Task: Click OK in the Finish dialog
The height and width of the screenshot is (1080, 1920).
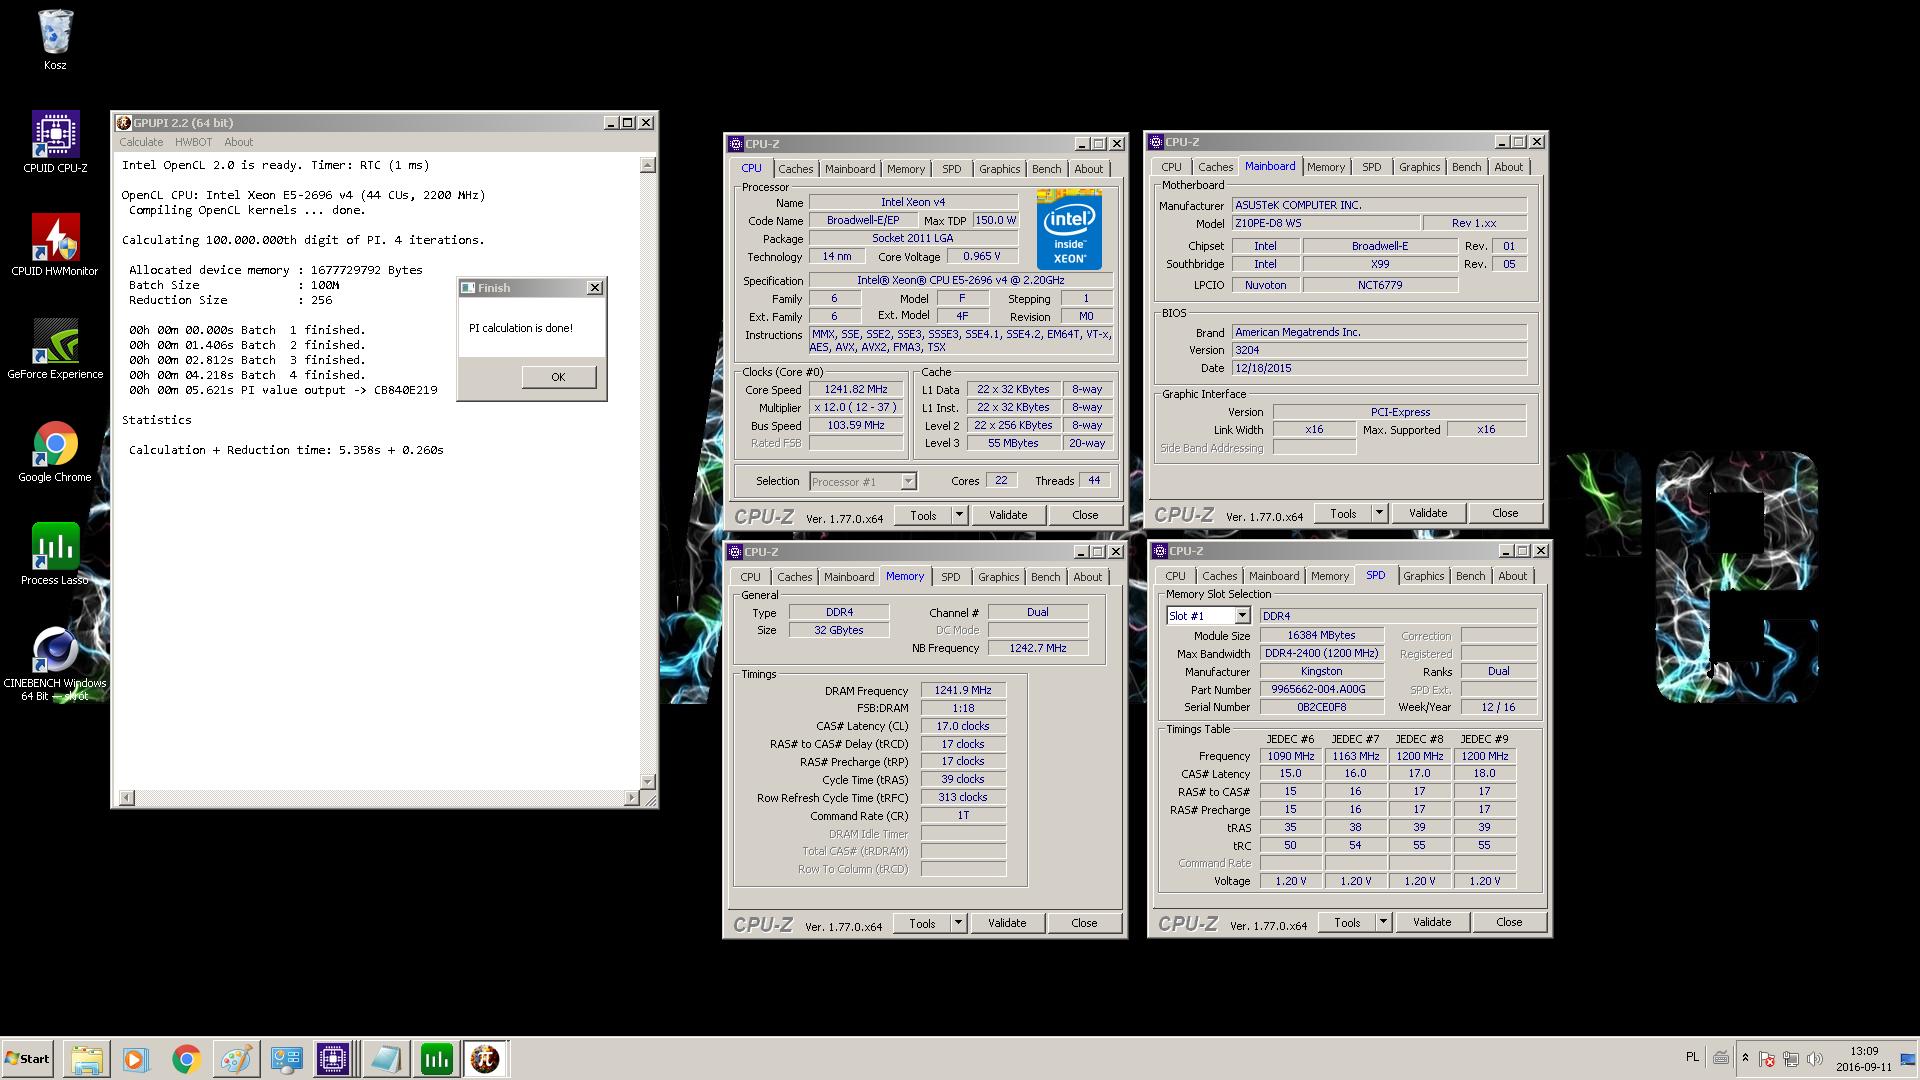Action: tap(558, 377)
